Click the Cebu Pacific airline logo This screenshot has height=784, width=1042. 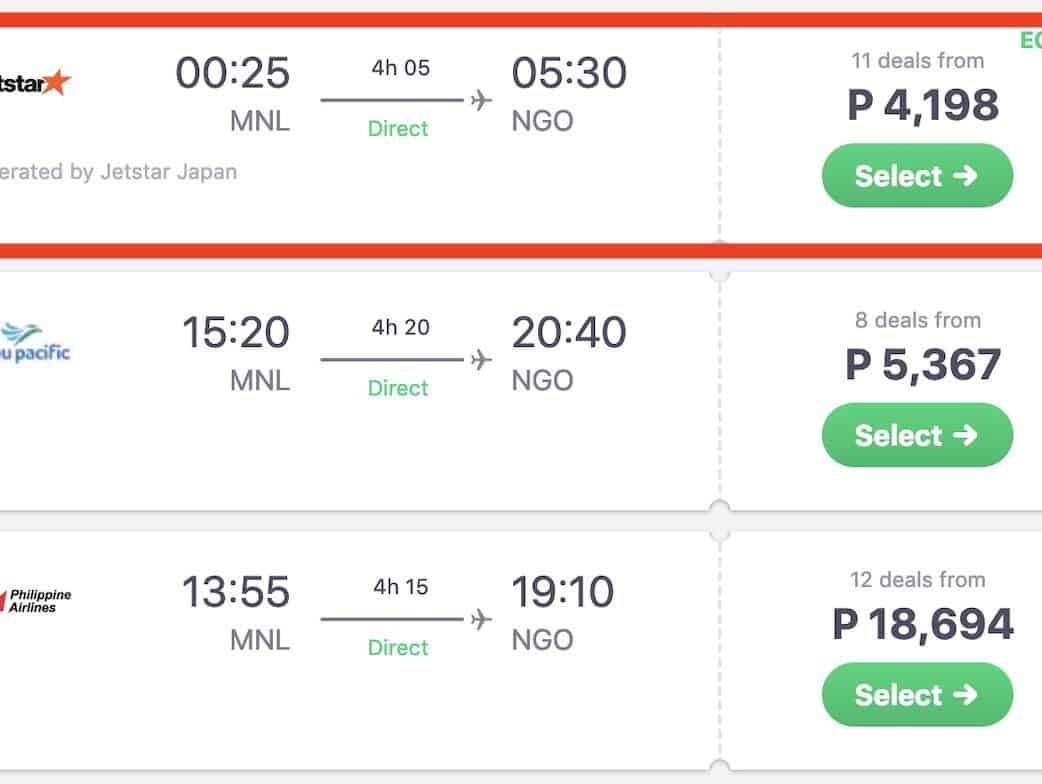click(36, 342)
